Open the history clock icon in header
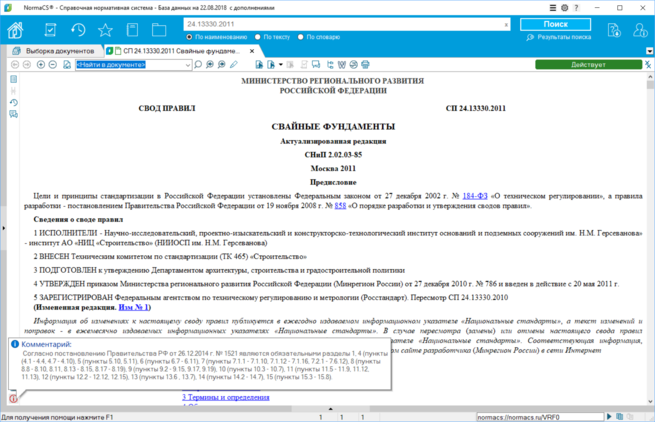This screenshot has height=422, width=655. coord(78,30)
